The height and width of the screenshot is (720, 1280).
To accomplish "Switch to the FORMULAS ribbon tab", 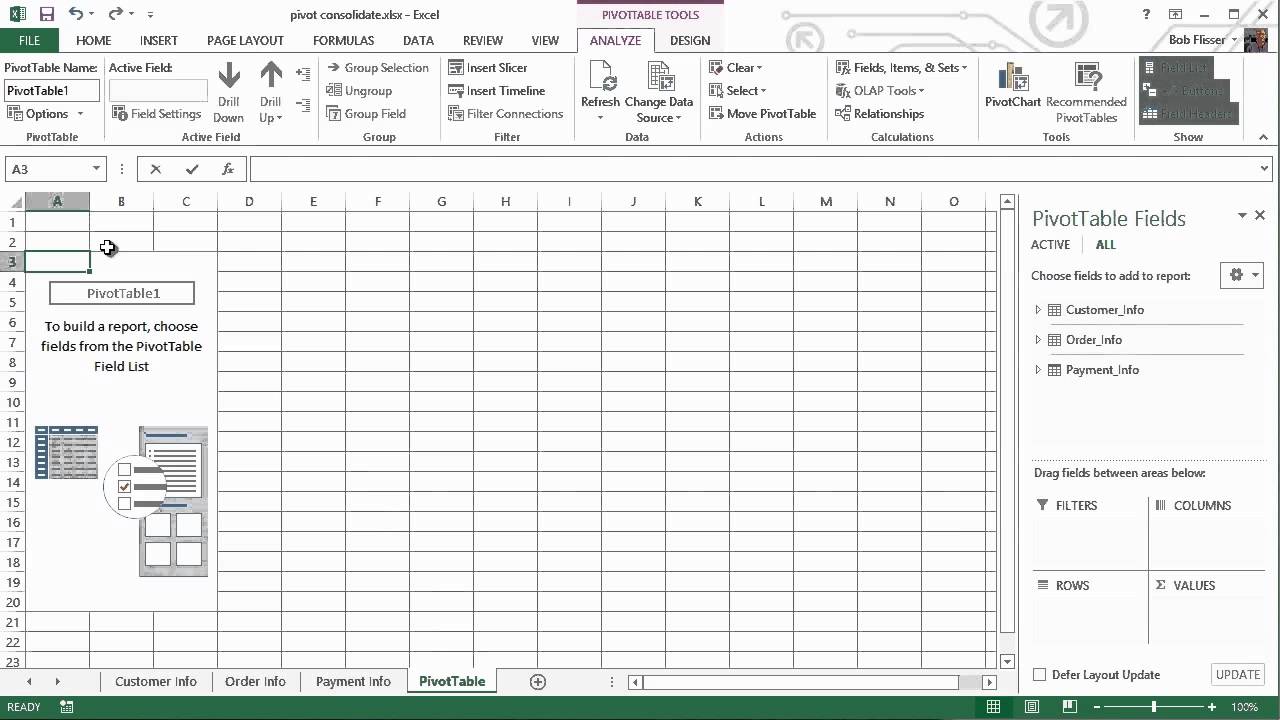I will [x=343, y=41].
